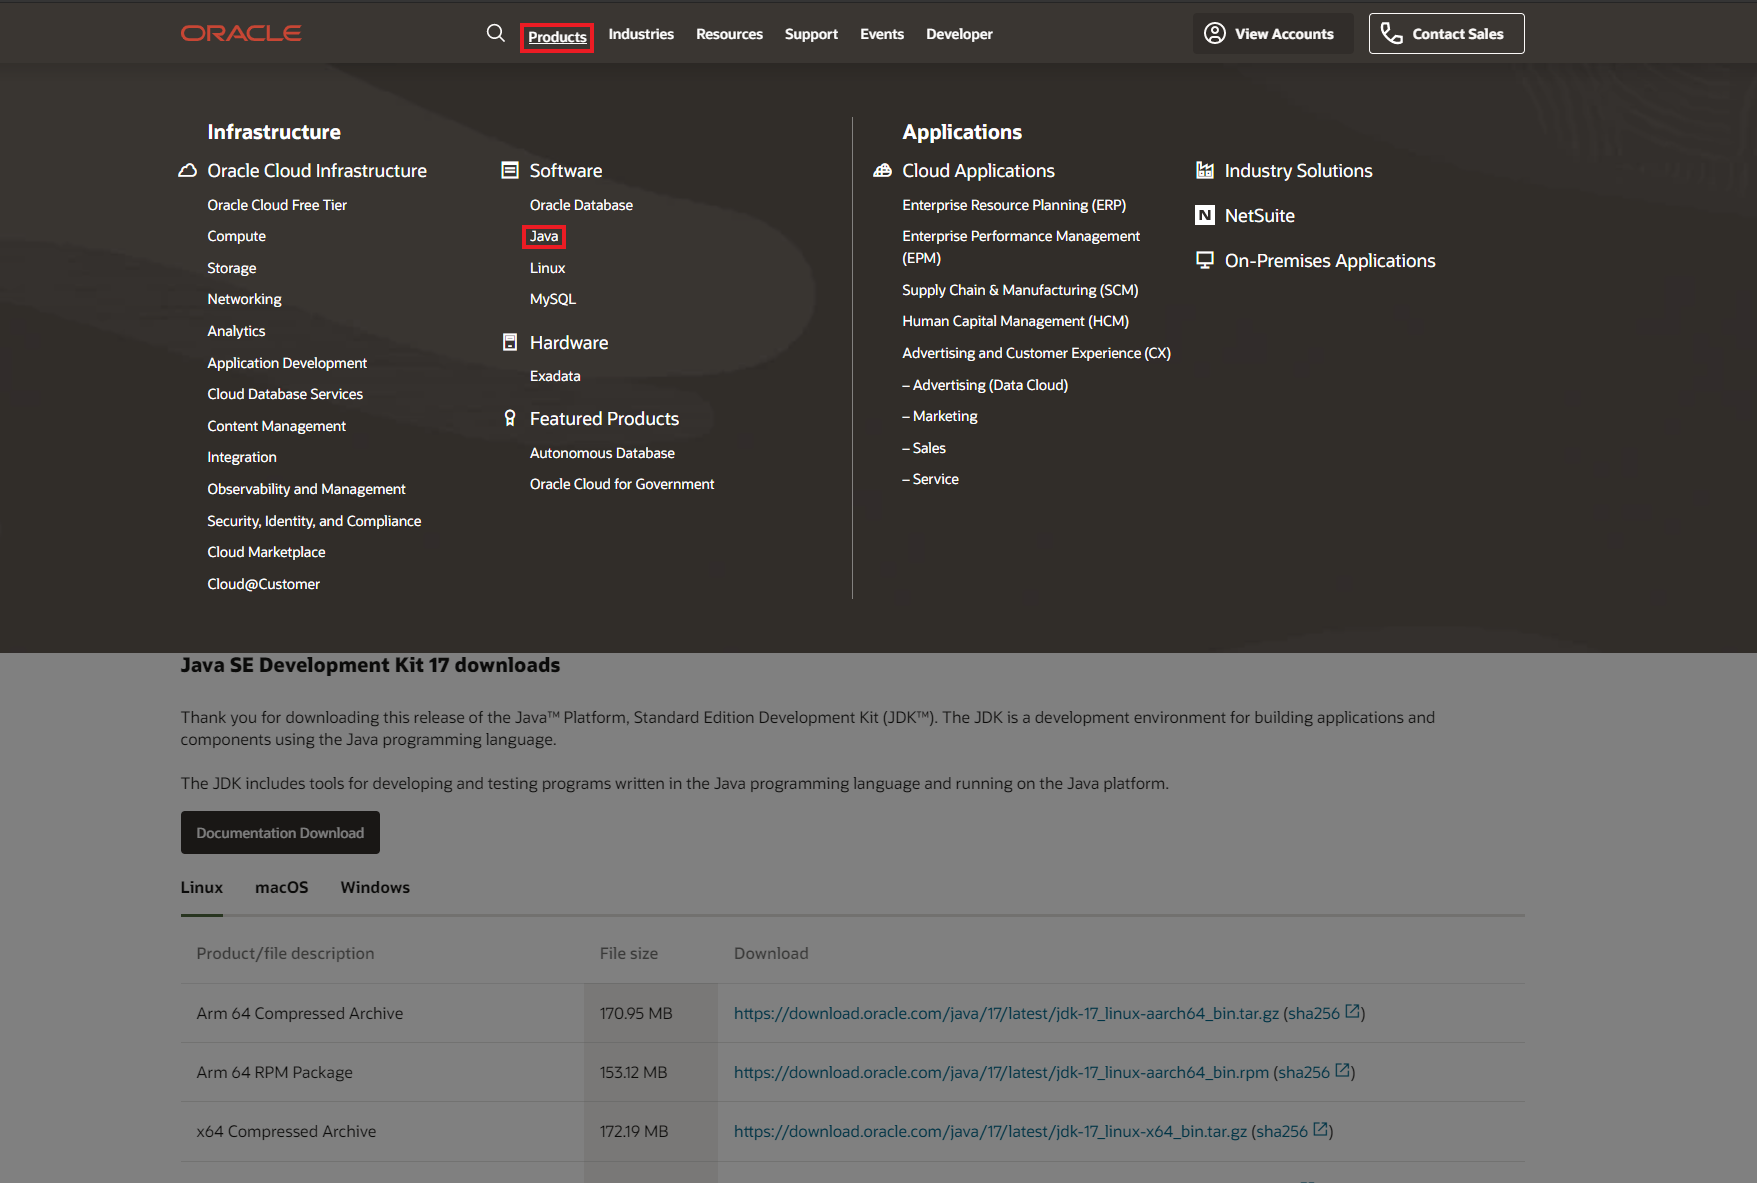The height and width of the screenshot is (1183, 1757).
Task: Switch to the macOS tab
Action: pyautogui.click(x=282, y=887)
